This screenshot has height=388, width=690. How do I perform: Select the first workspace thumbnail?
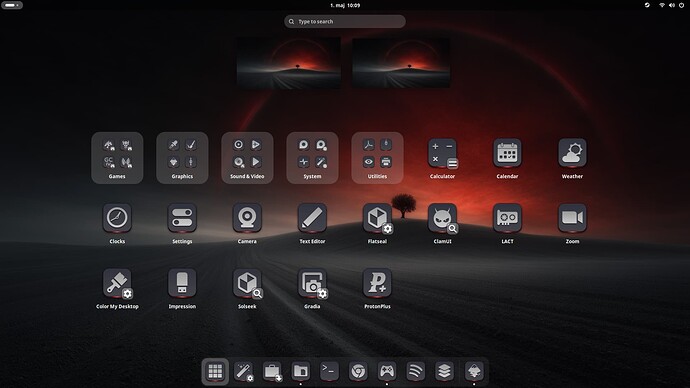click(289, 62)
